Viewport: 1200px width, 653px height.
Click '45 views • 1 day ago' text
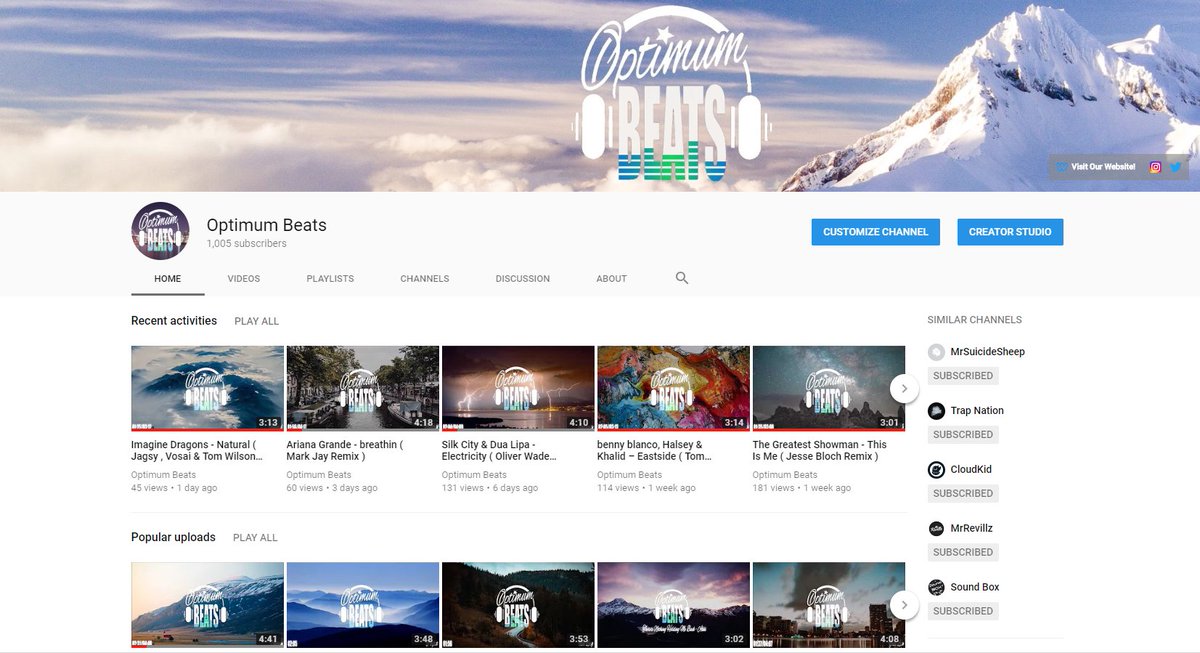coord(174,488)
